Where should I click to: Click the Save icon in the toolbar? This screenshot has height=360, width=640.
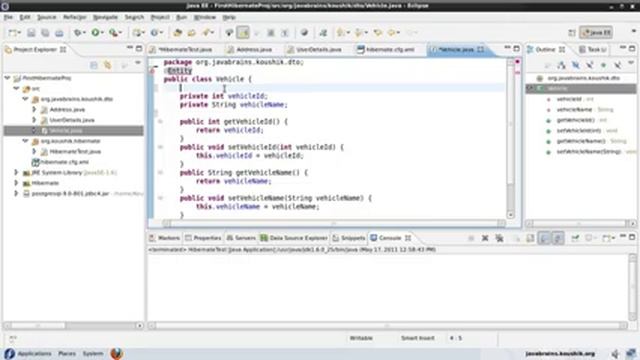coord(31,33)
